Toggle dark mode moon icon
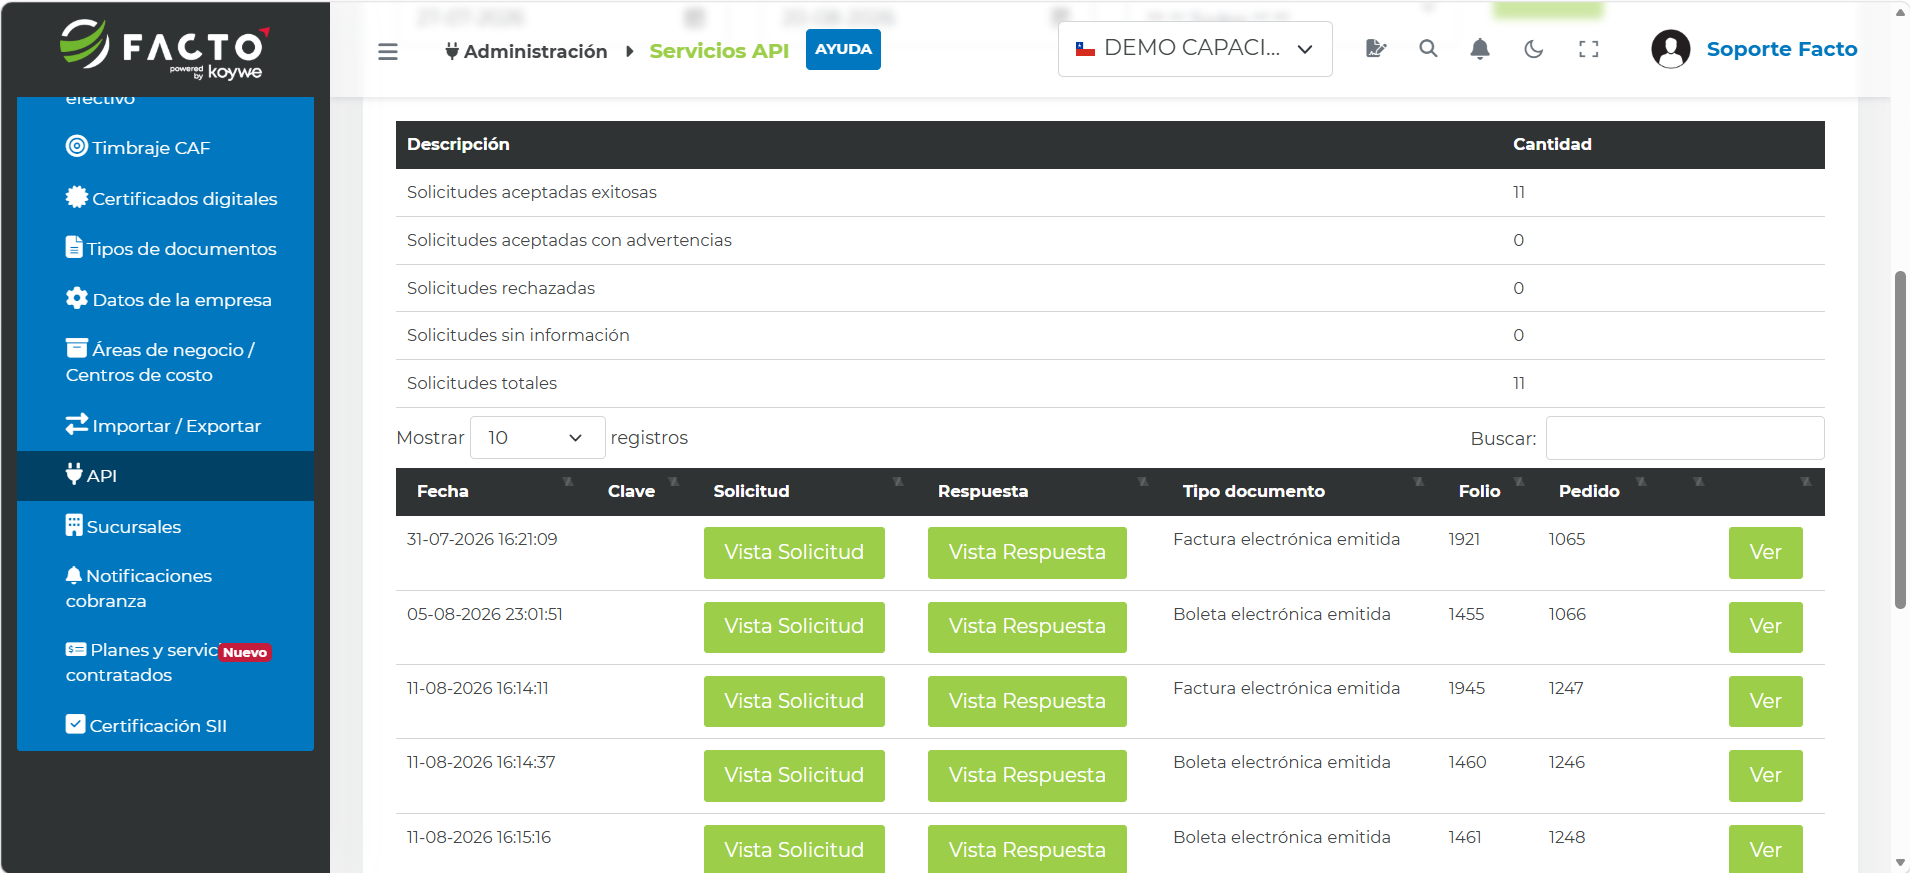This screenshot has width=1910, height=873. [x=1534, y=49]
